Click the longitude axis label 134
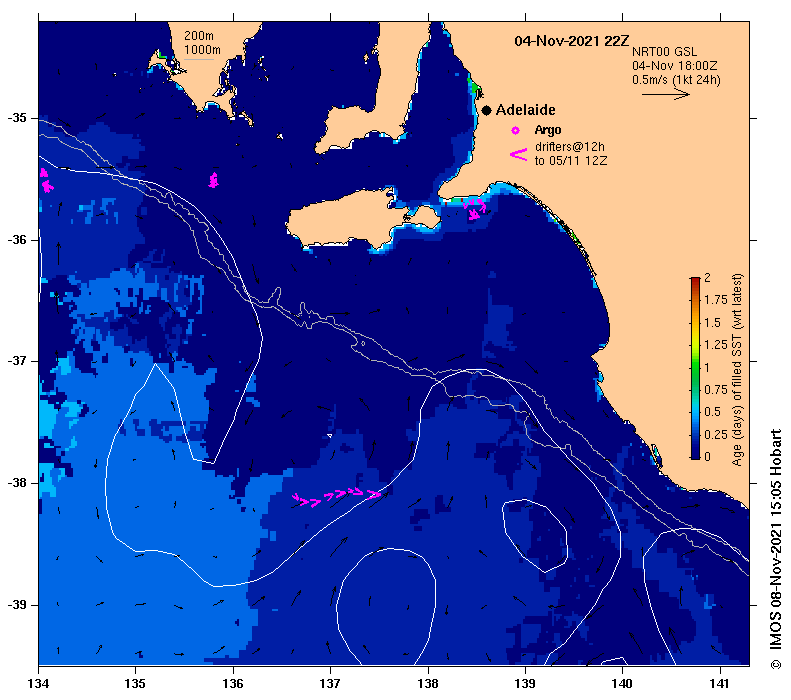Screen dimensions: 791x700 pos(38,684)
